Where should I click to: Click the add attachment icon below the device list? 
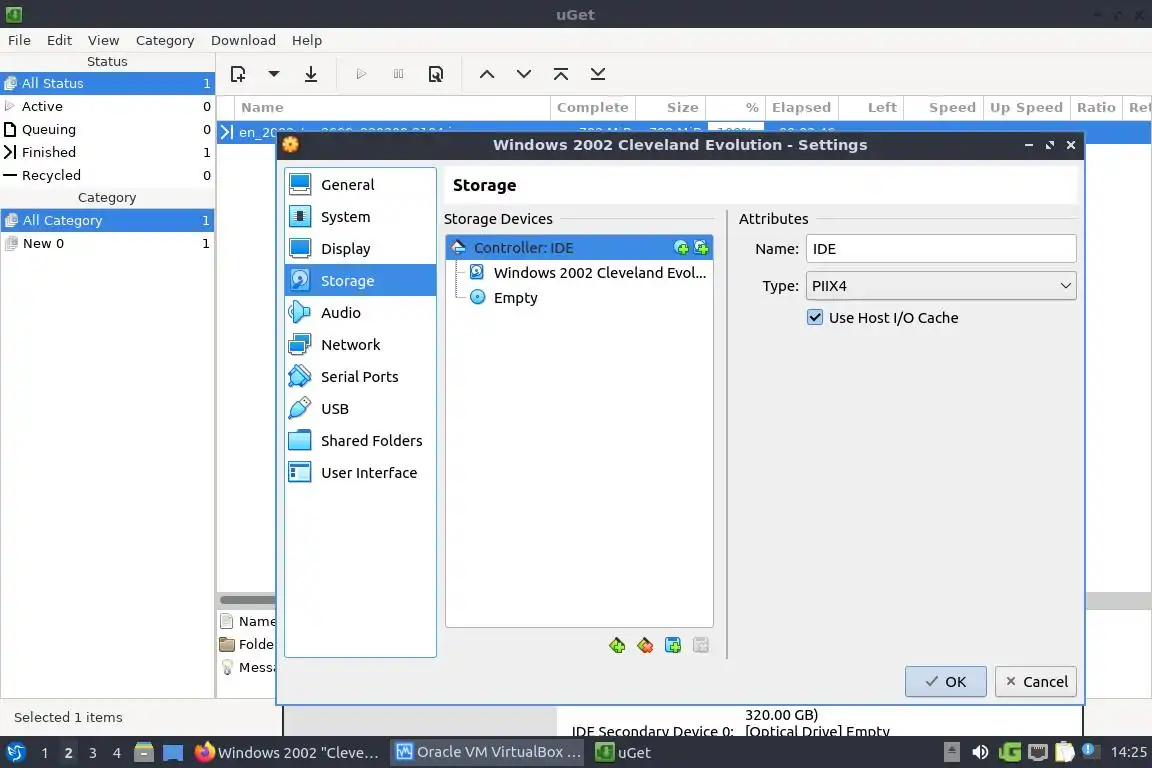(673, 645)
